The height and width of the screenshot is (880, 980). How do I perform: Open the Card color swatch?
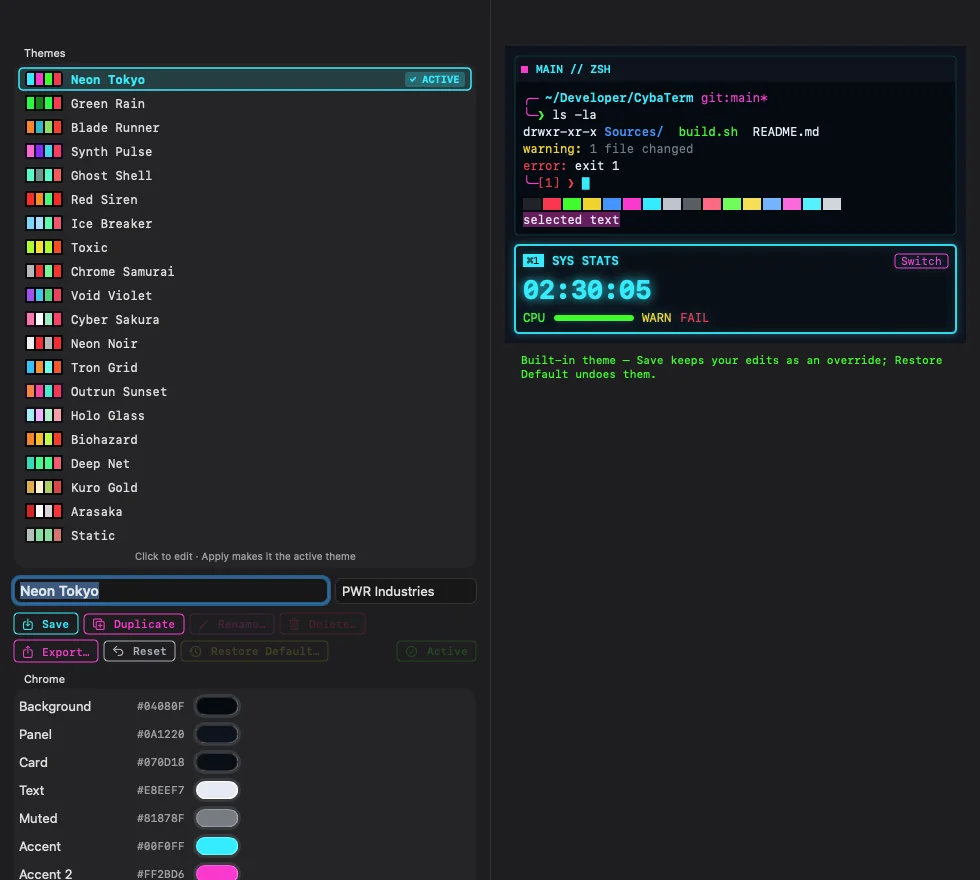(217, 762)
